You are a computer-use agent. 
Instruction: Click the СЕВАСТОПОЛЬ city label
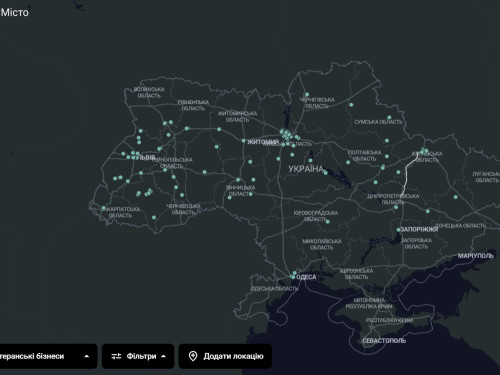point(384,341)
